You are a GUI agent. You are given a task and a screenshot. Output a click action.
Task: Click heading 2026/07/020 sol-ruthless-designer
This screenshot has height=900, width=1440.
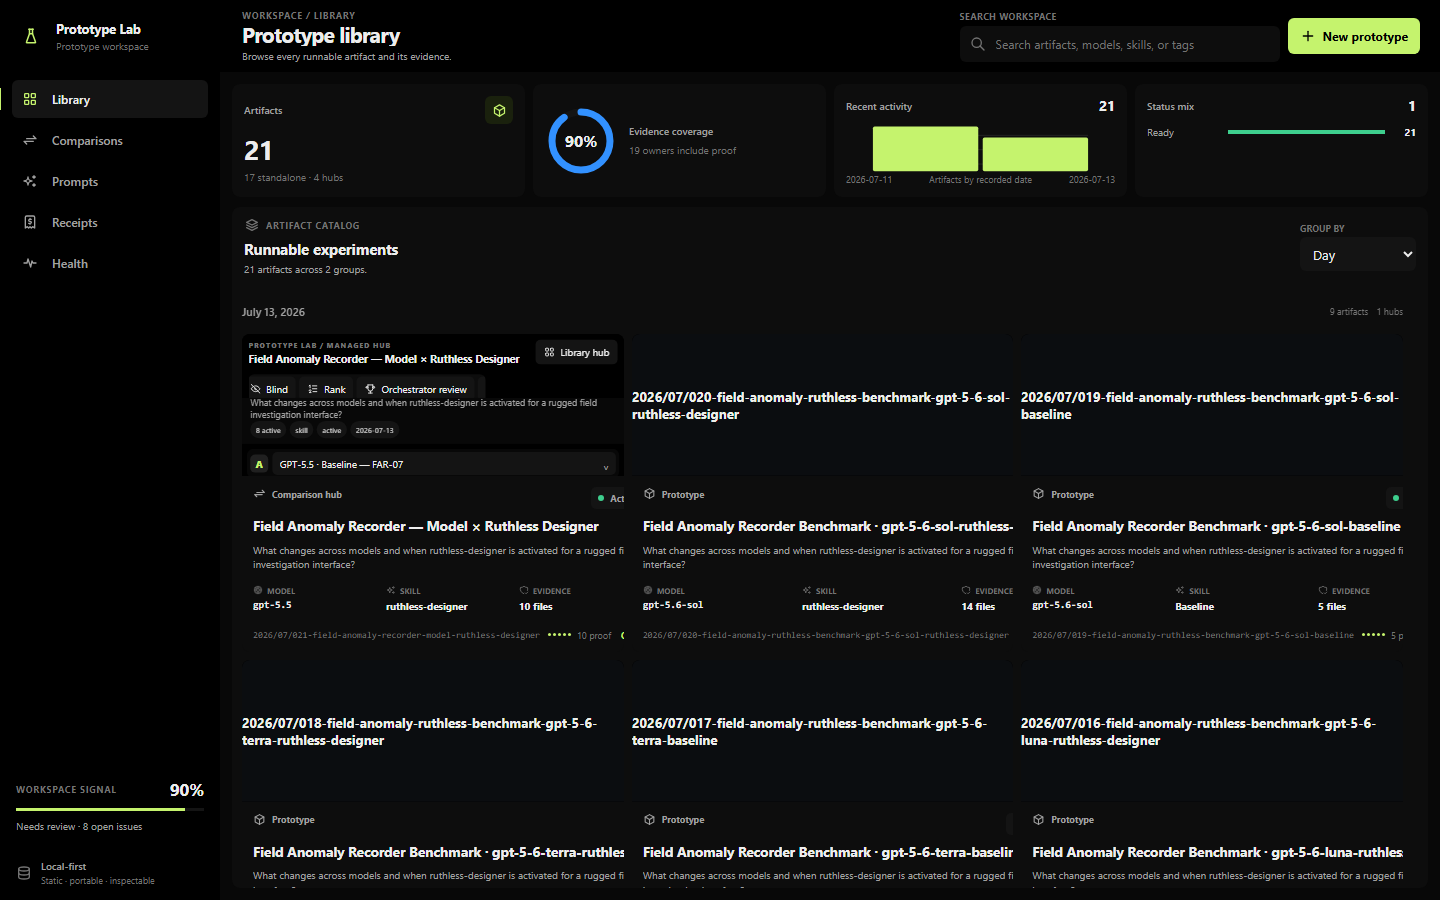point(821,405)
